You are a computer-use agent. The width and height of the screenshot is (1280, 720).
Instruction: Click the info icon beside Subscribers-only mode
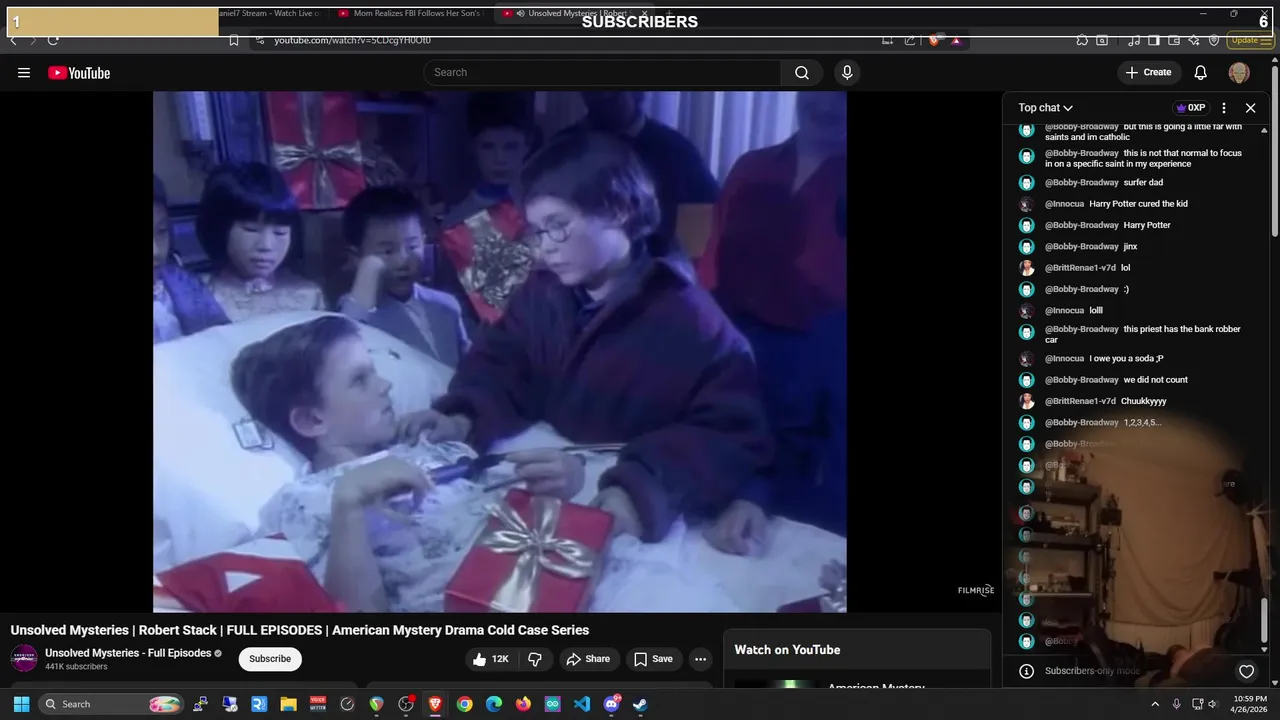(x=1026, y=671)
